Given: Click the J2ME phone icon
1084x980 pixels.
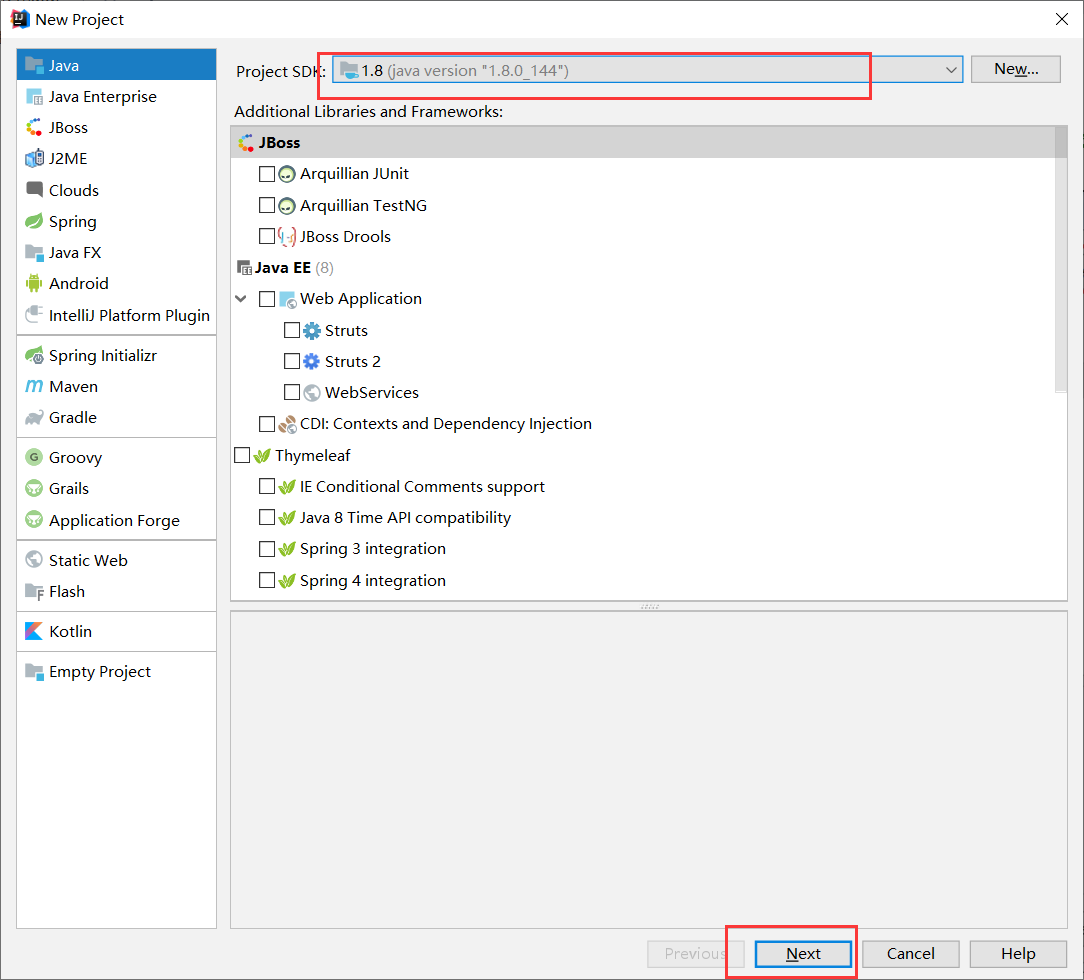Looking at the screenshot, I should pos(34,159).
